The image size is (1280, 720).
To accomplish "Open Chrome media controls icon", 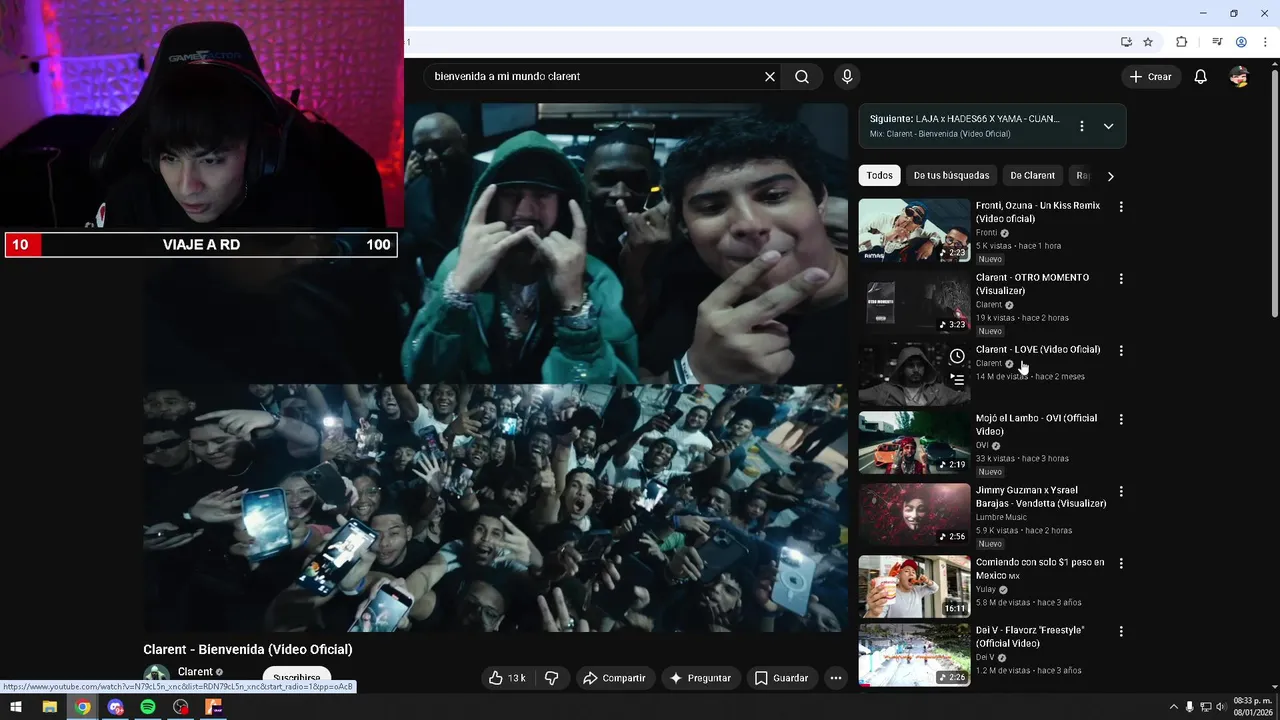I will 1217,42.
